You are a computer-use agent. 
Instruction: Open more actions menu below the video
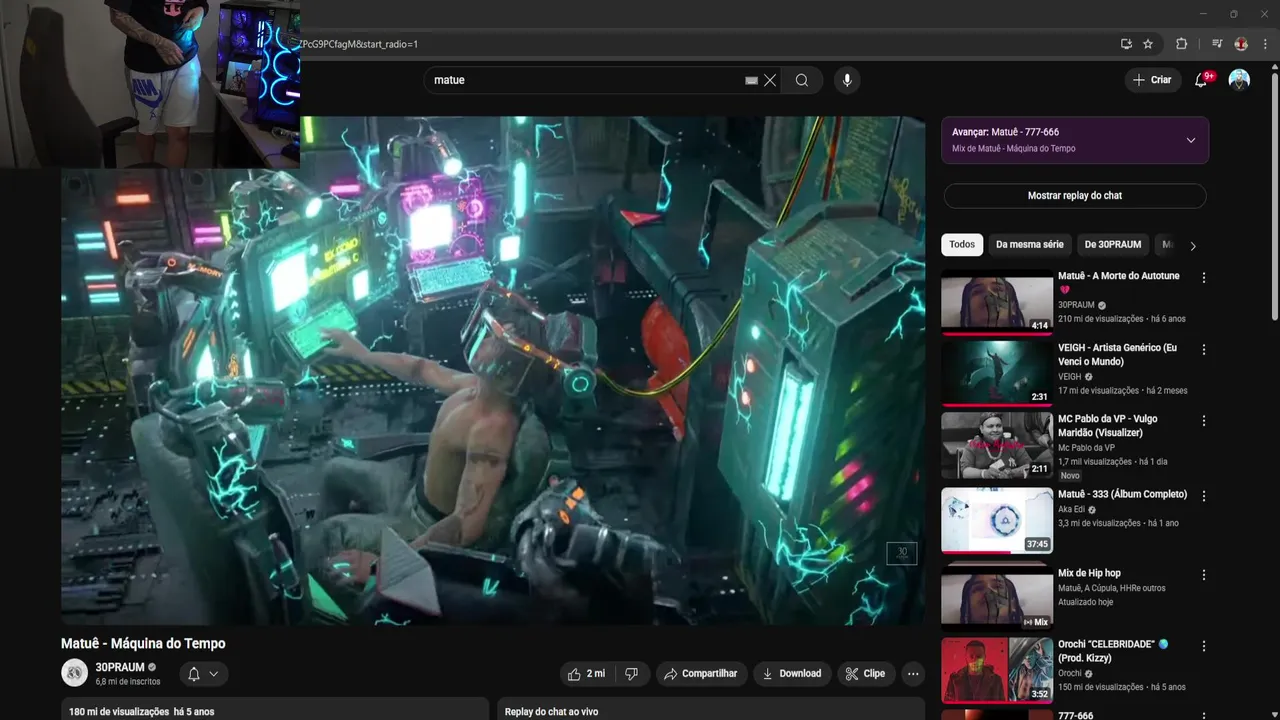pos(913,674)
